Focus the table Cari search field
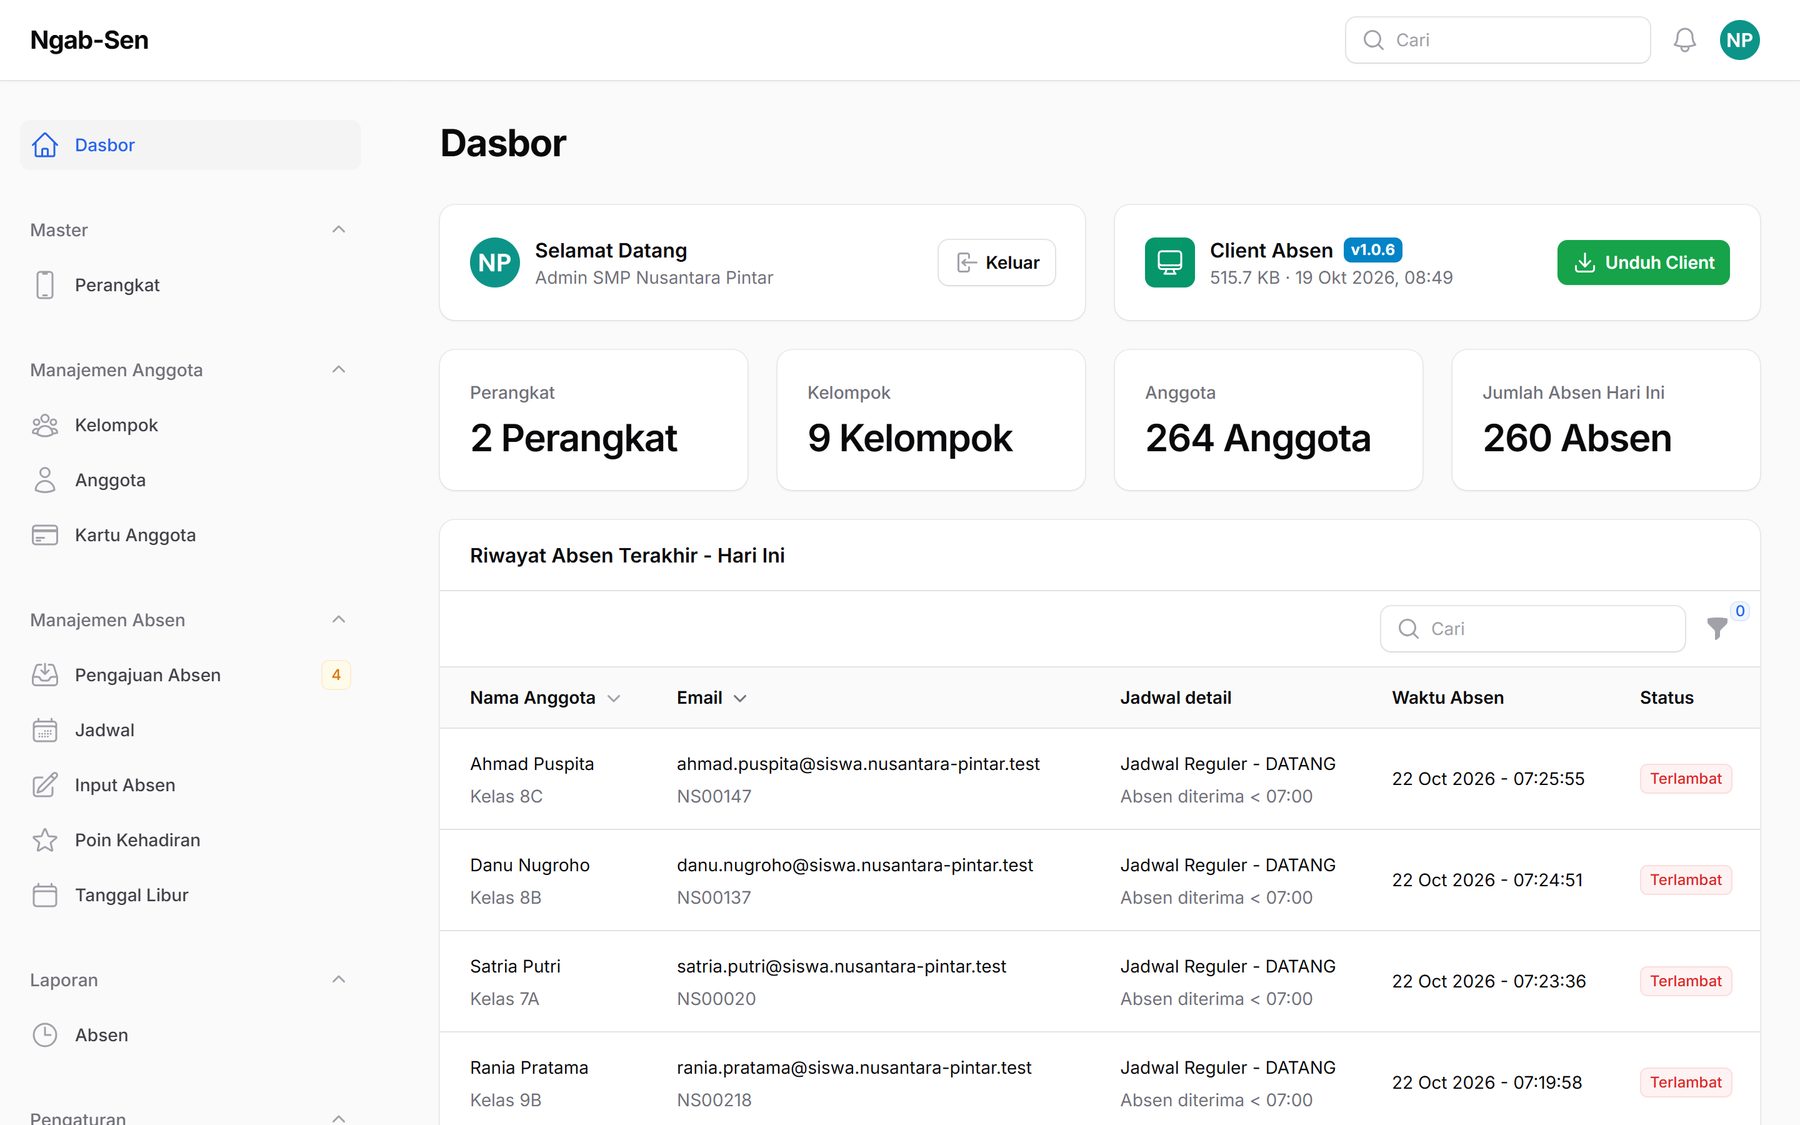The image size is (1800, 1125). coord(1533,628)
